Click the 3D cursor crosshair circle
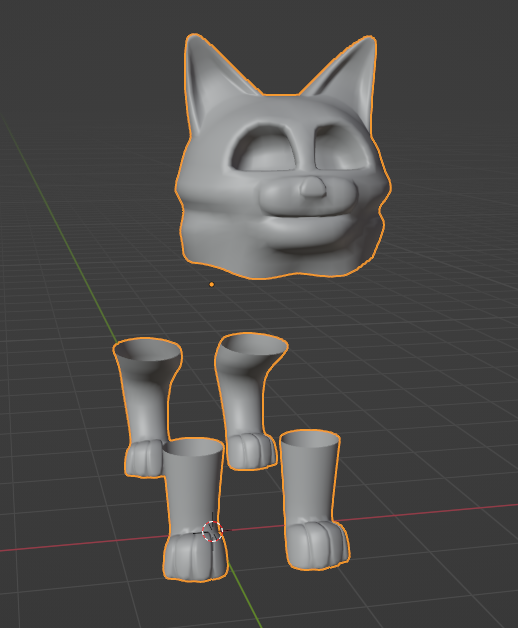Screen dimensions: 518x628 pos(212,531)
